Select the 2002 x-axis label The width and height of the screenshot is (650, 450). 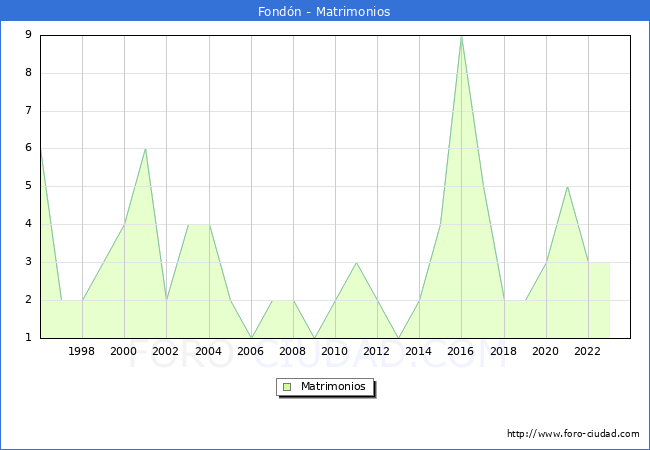(x=166, y=351)
